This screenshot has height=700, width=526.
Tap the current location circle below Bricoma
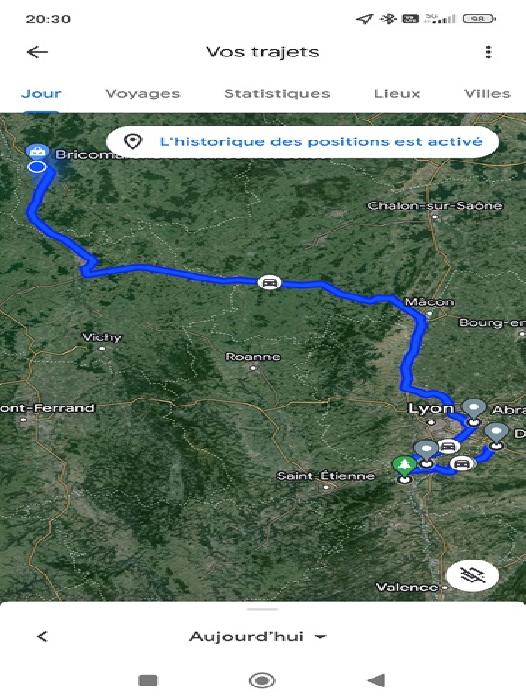(x=37, y=167)
